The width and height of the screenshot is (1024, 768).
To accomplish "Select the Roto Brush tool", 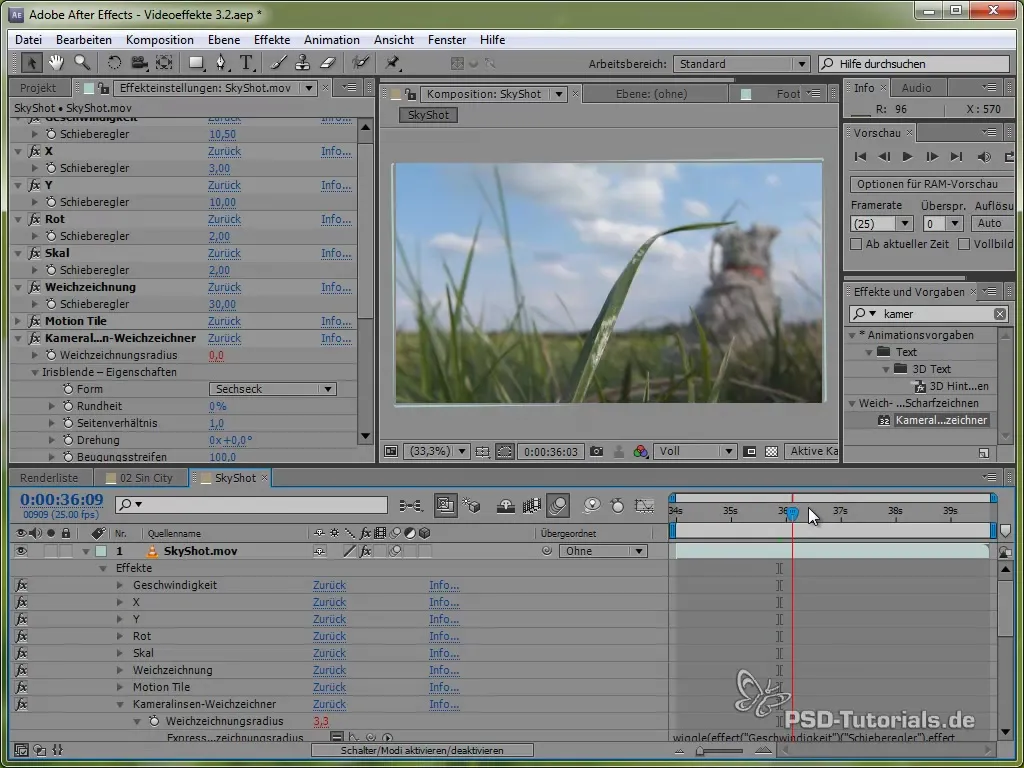I will (360, 63).
